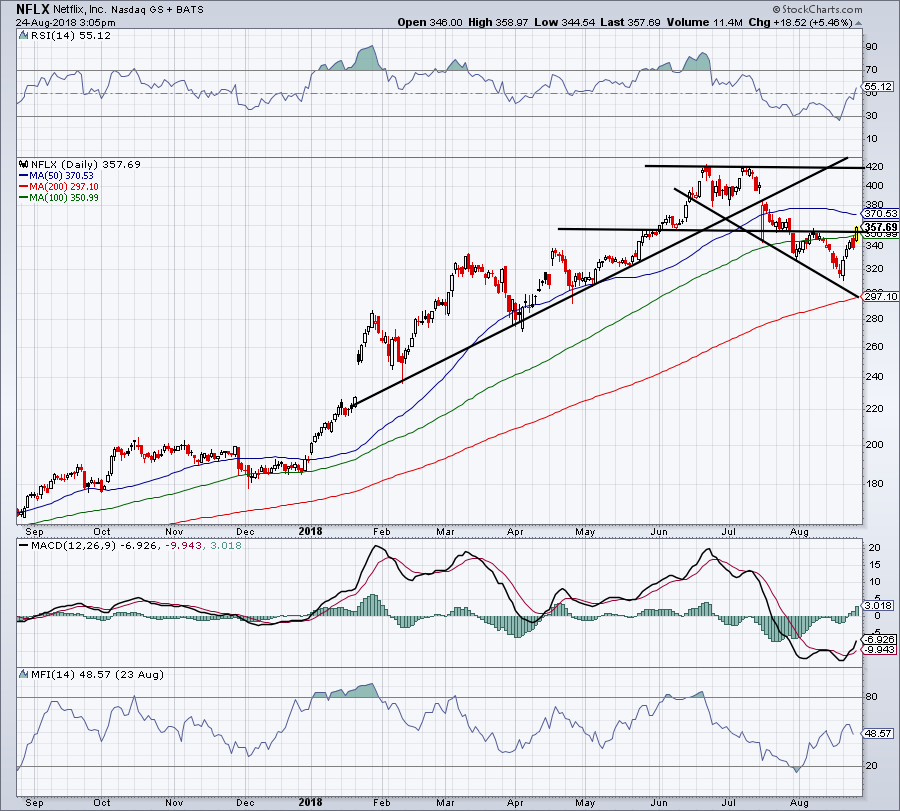Click the 'NFLX (Daily) 357.69' legend label
The width and height of the screenshot is (900, 811).
86,164
